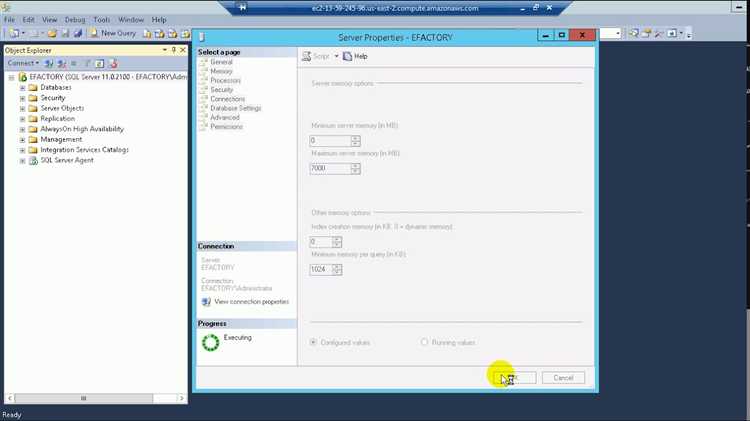Close the Object Explorer panel
Image resolution: width=750 pixels, height=421 pixels.
(x=183, y=50)
